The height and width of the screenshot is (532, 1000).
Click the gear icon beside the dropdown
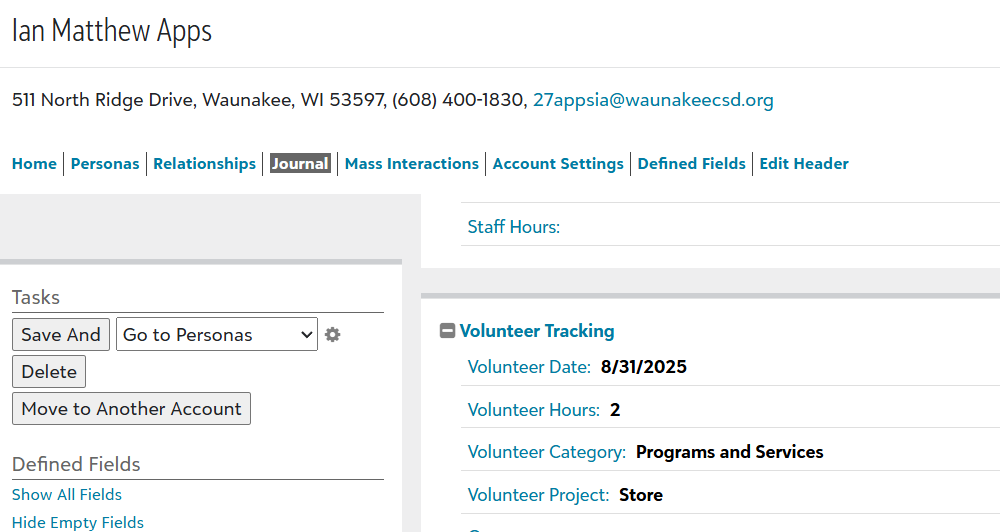[x=333, y=335]
